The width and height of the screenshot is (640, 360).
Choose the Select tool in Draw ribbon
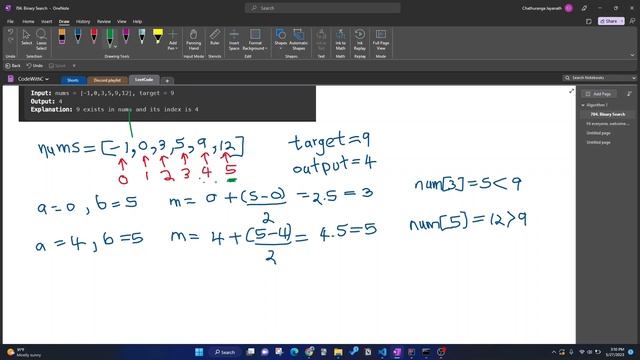(x=27, y=38)
